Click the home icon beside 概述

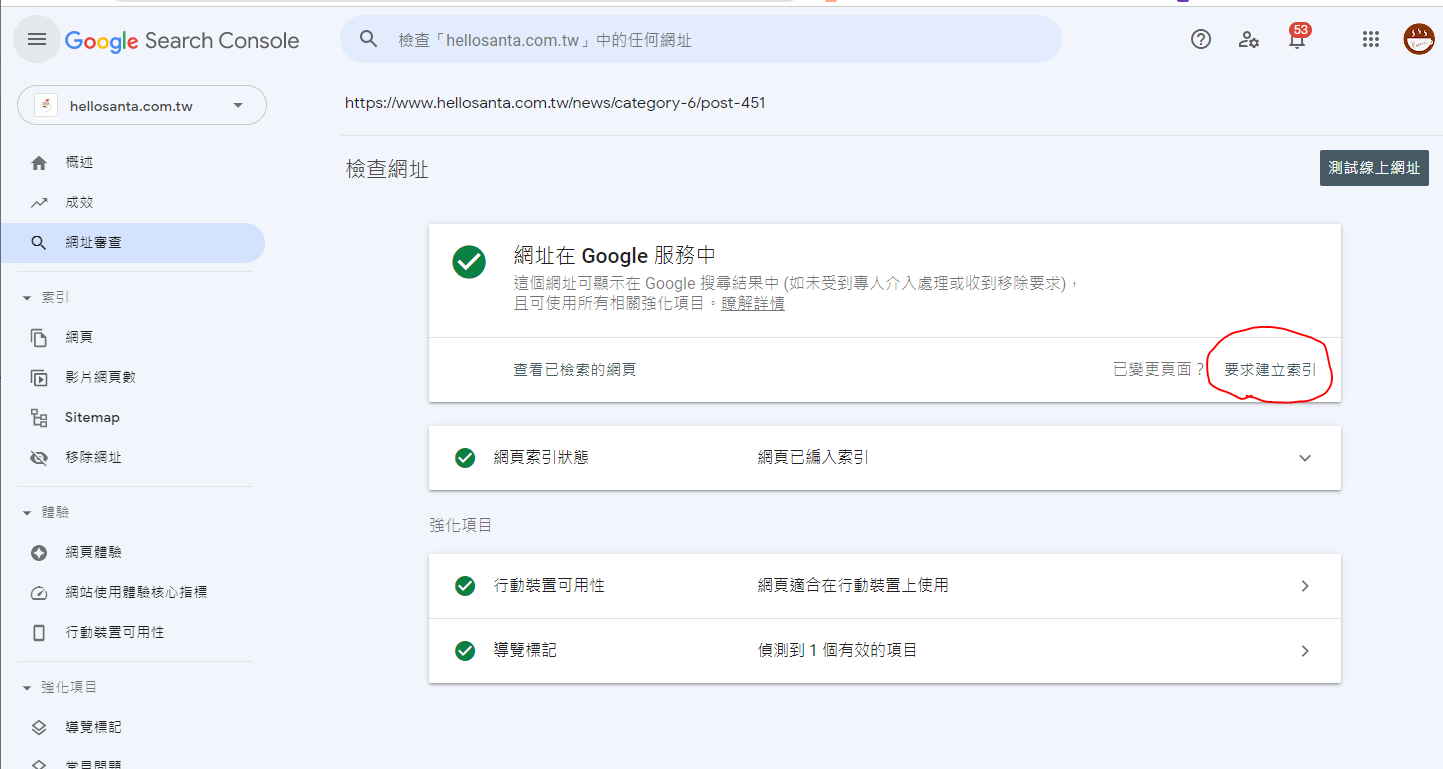click(39, 162)
